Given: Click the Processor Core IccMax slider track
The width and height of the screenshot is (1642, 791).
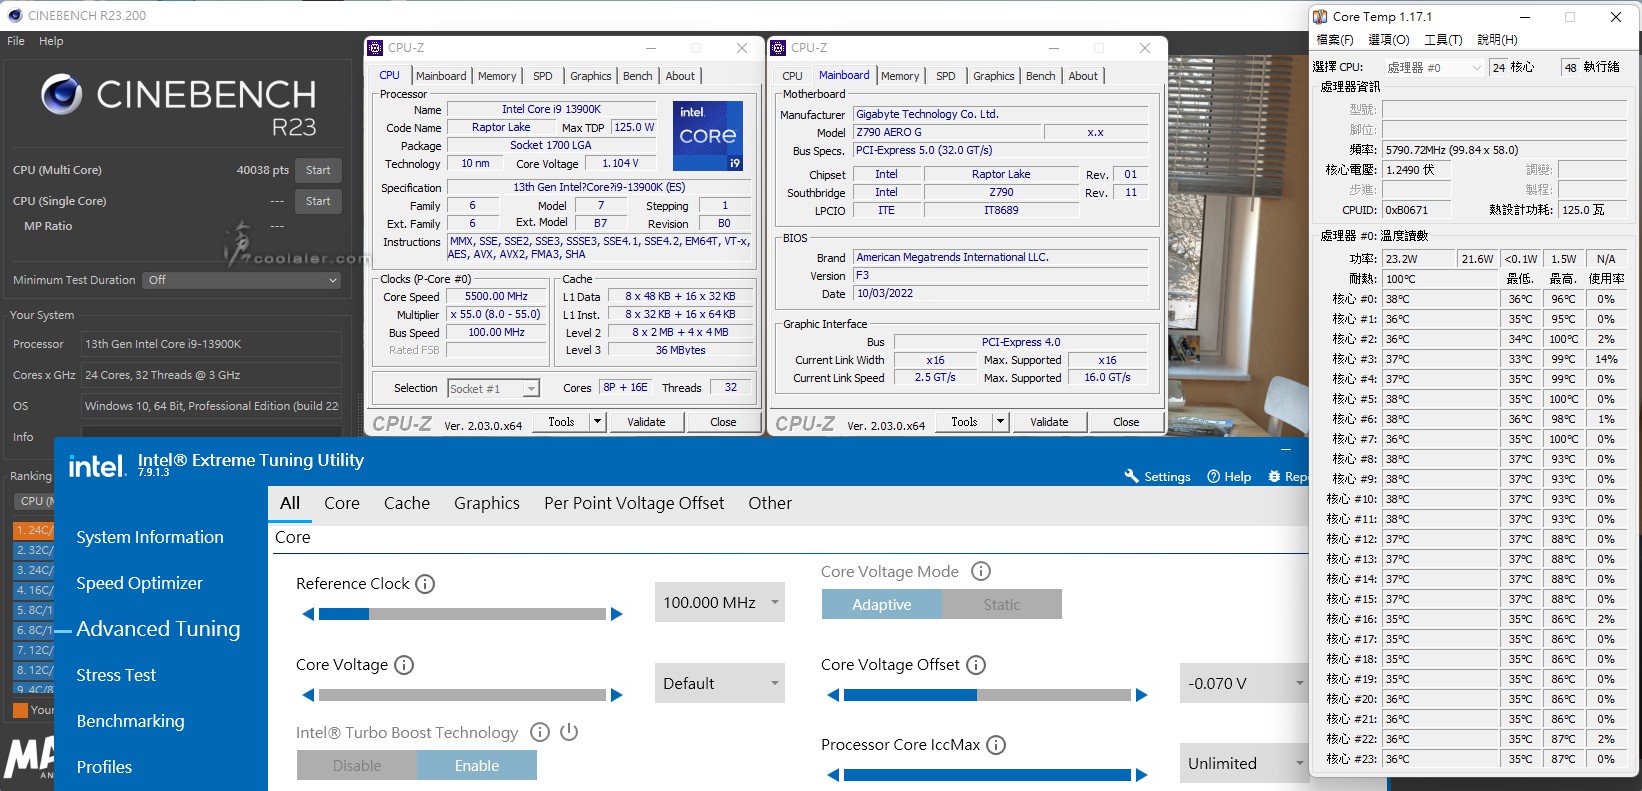Looking at the screenshot, I should (x=987, y=775).
